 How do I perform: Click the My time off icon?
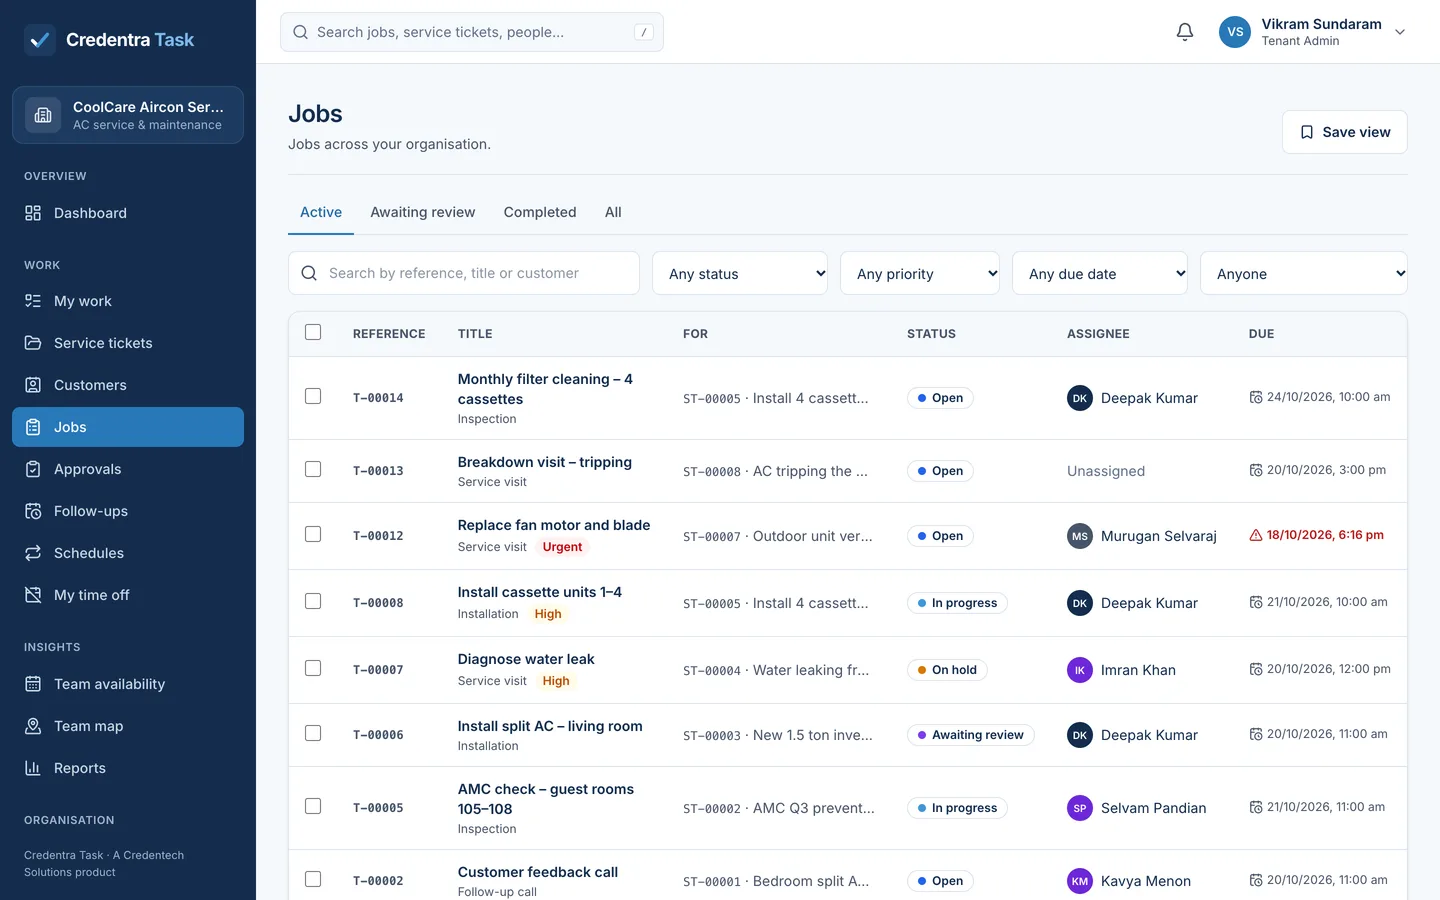[x=33, y=595]
